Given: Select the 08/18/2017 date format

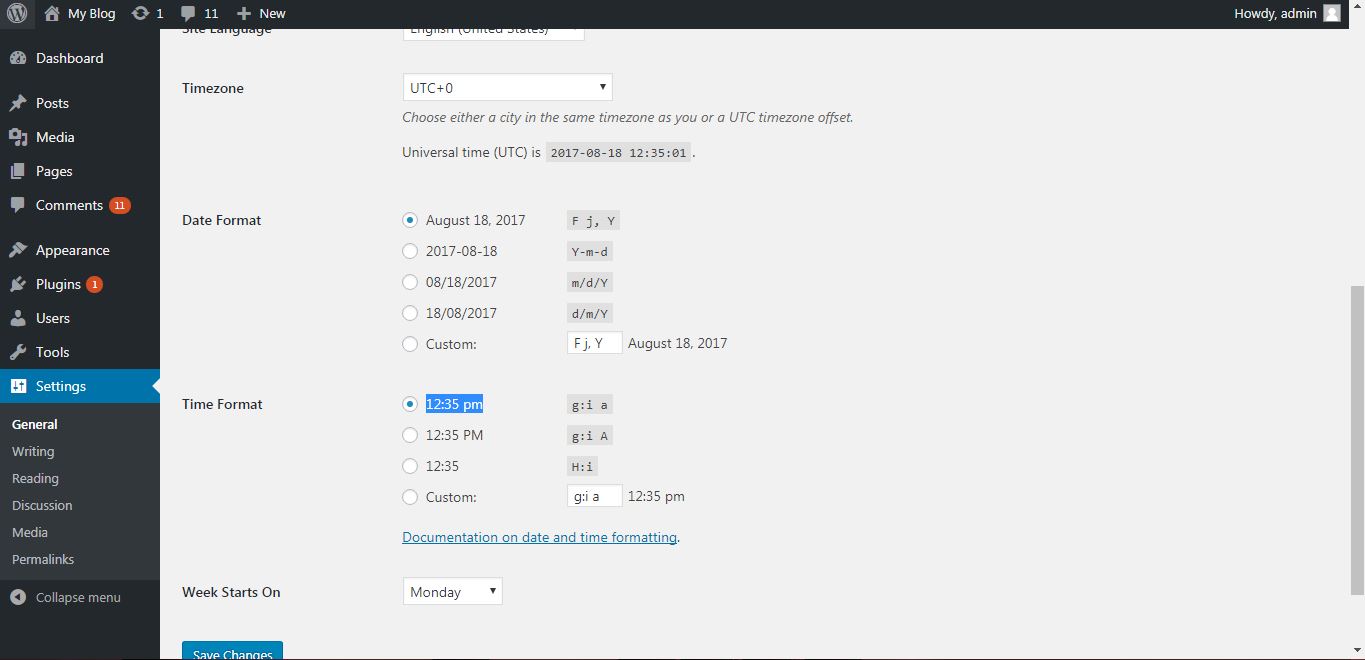Looking at the screenshot, I should click(410, 282).
